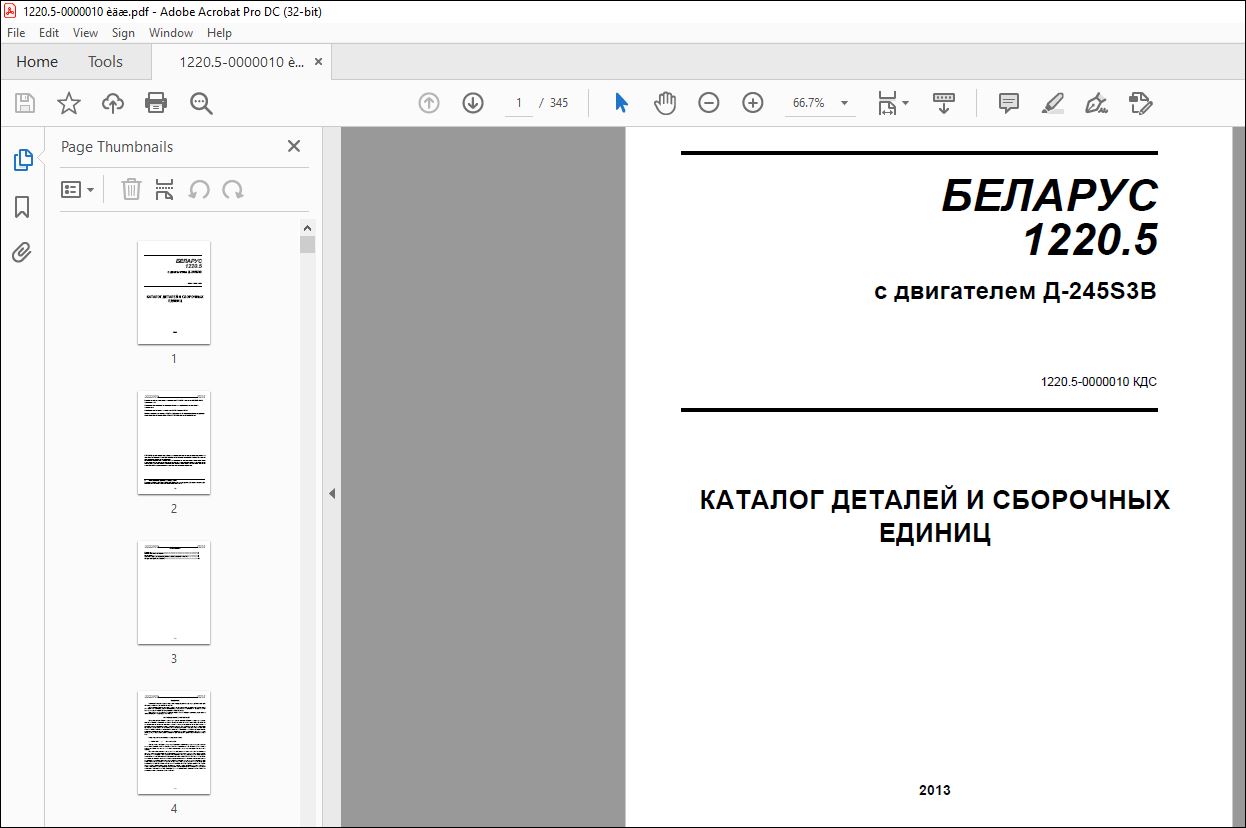Delete selected page with trash icon

pyautogui.click(x=131, y=189)
